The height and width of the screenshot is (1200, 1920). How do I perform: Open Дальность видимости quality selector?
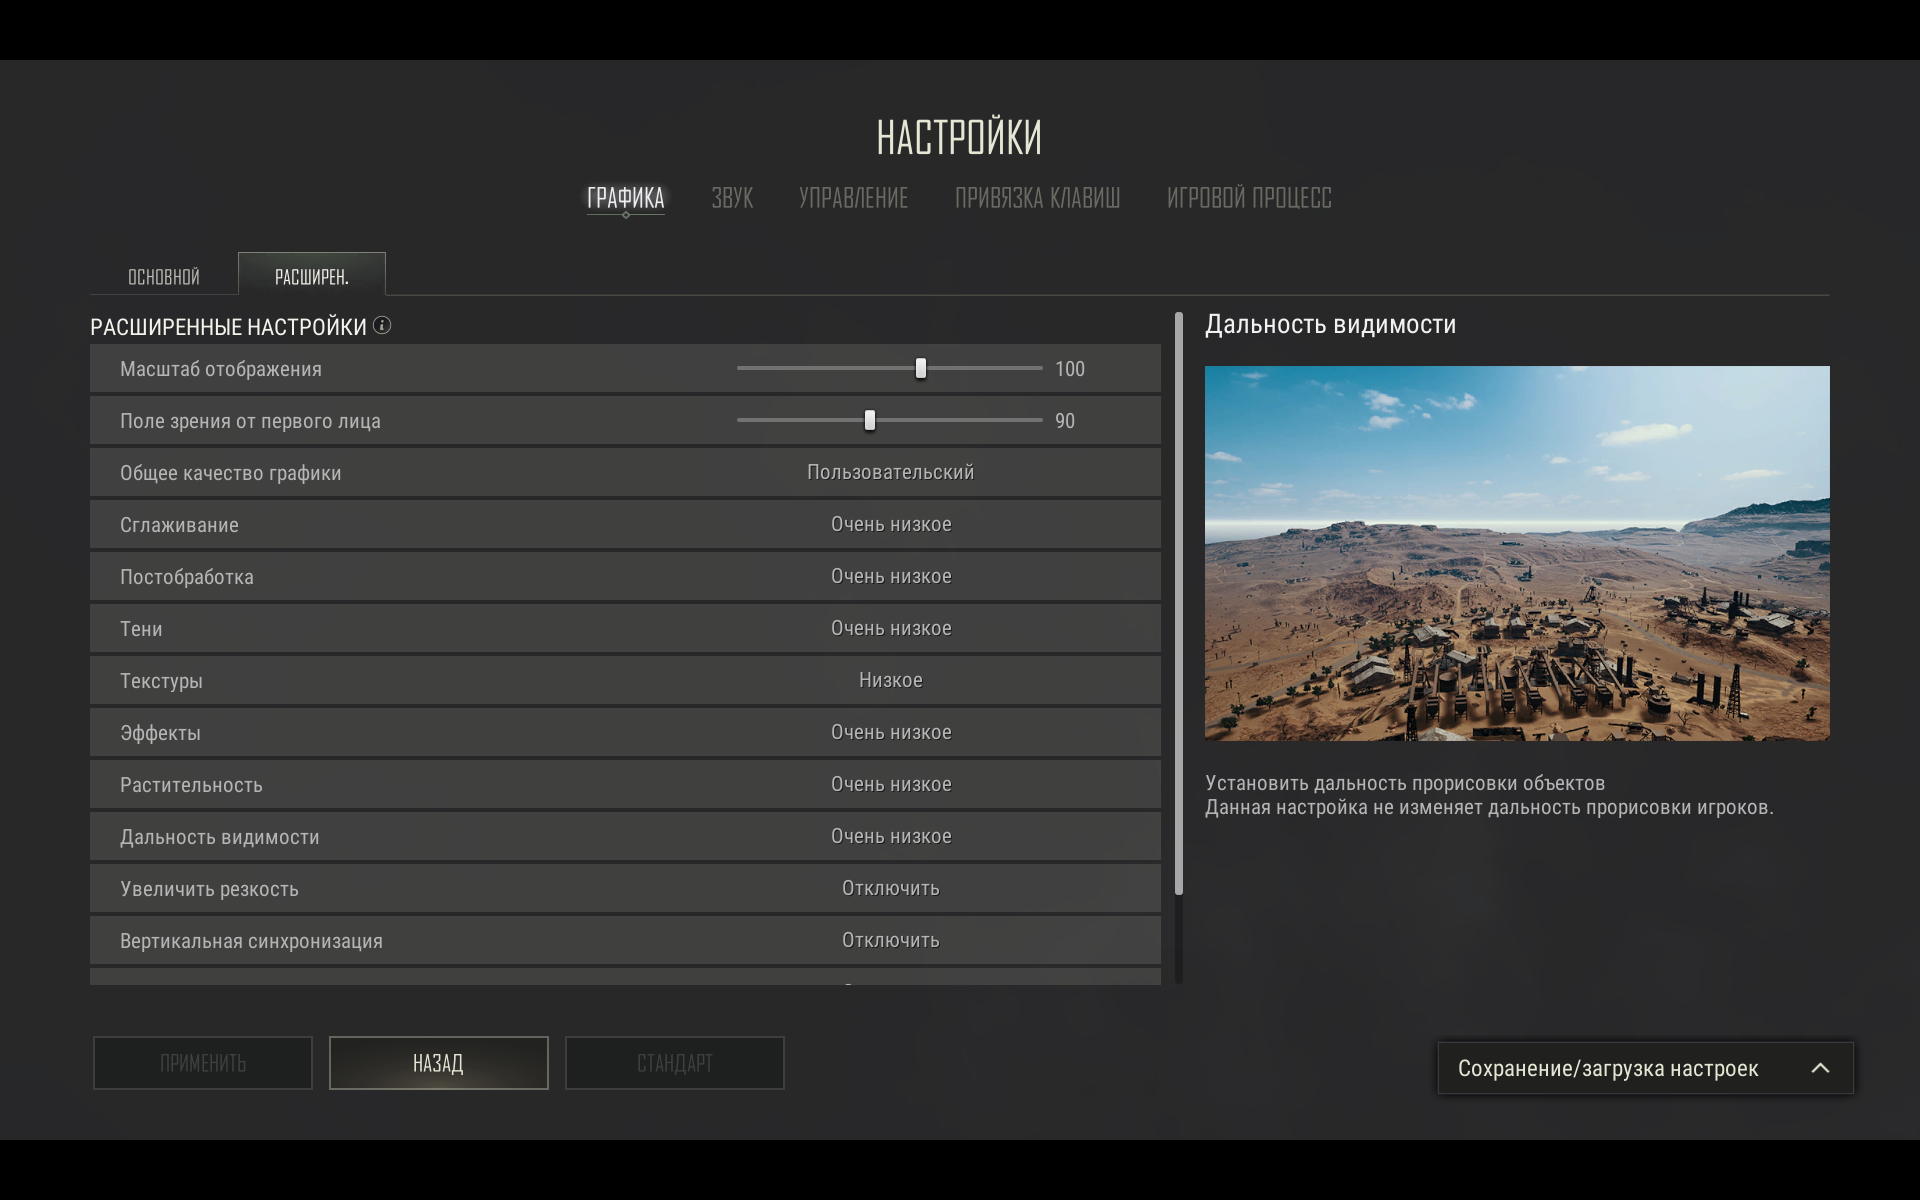[x=891, y=836]
